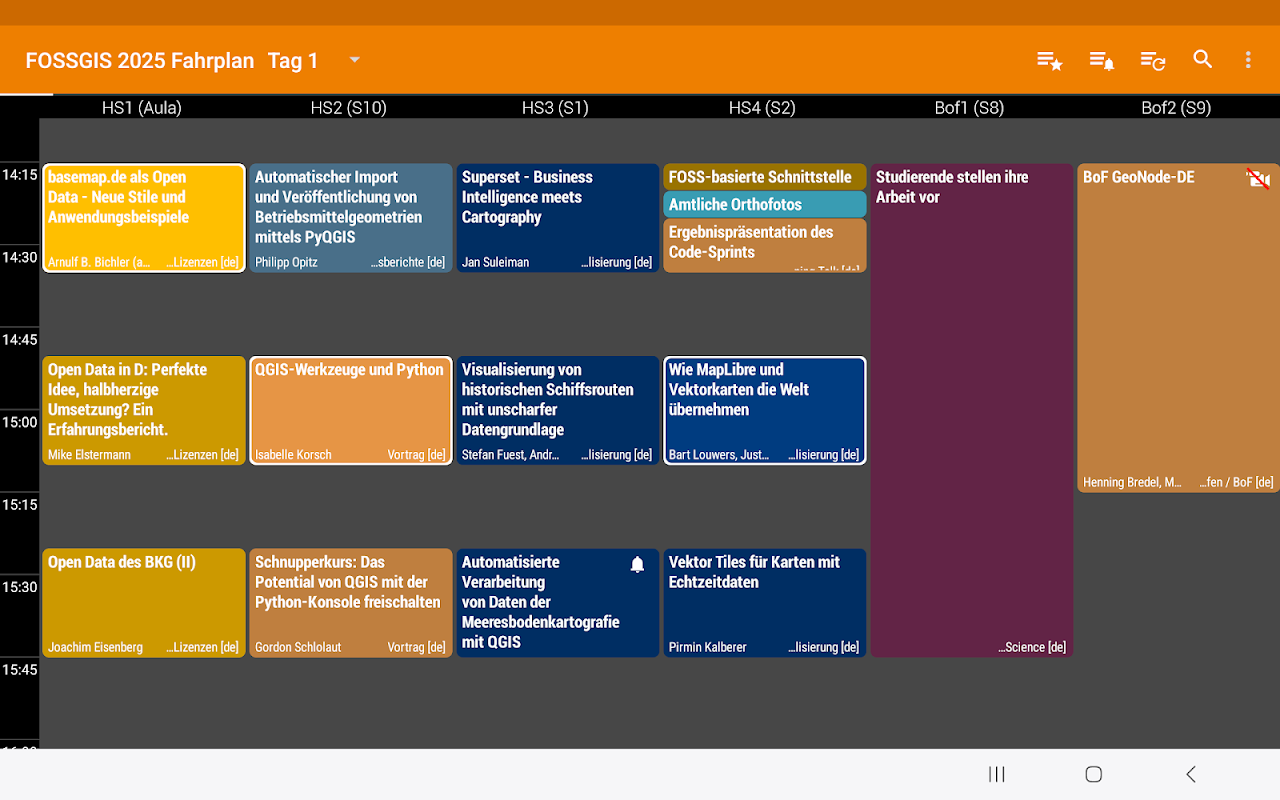Show the schedule changes list icon
This screenshot has height=800, width=1280.
pos(1153,60)
